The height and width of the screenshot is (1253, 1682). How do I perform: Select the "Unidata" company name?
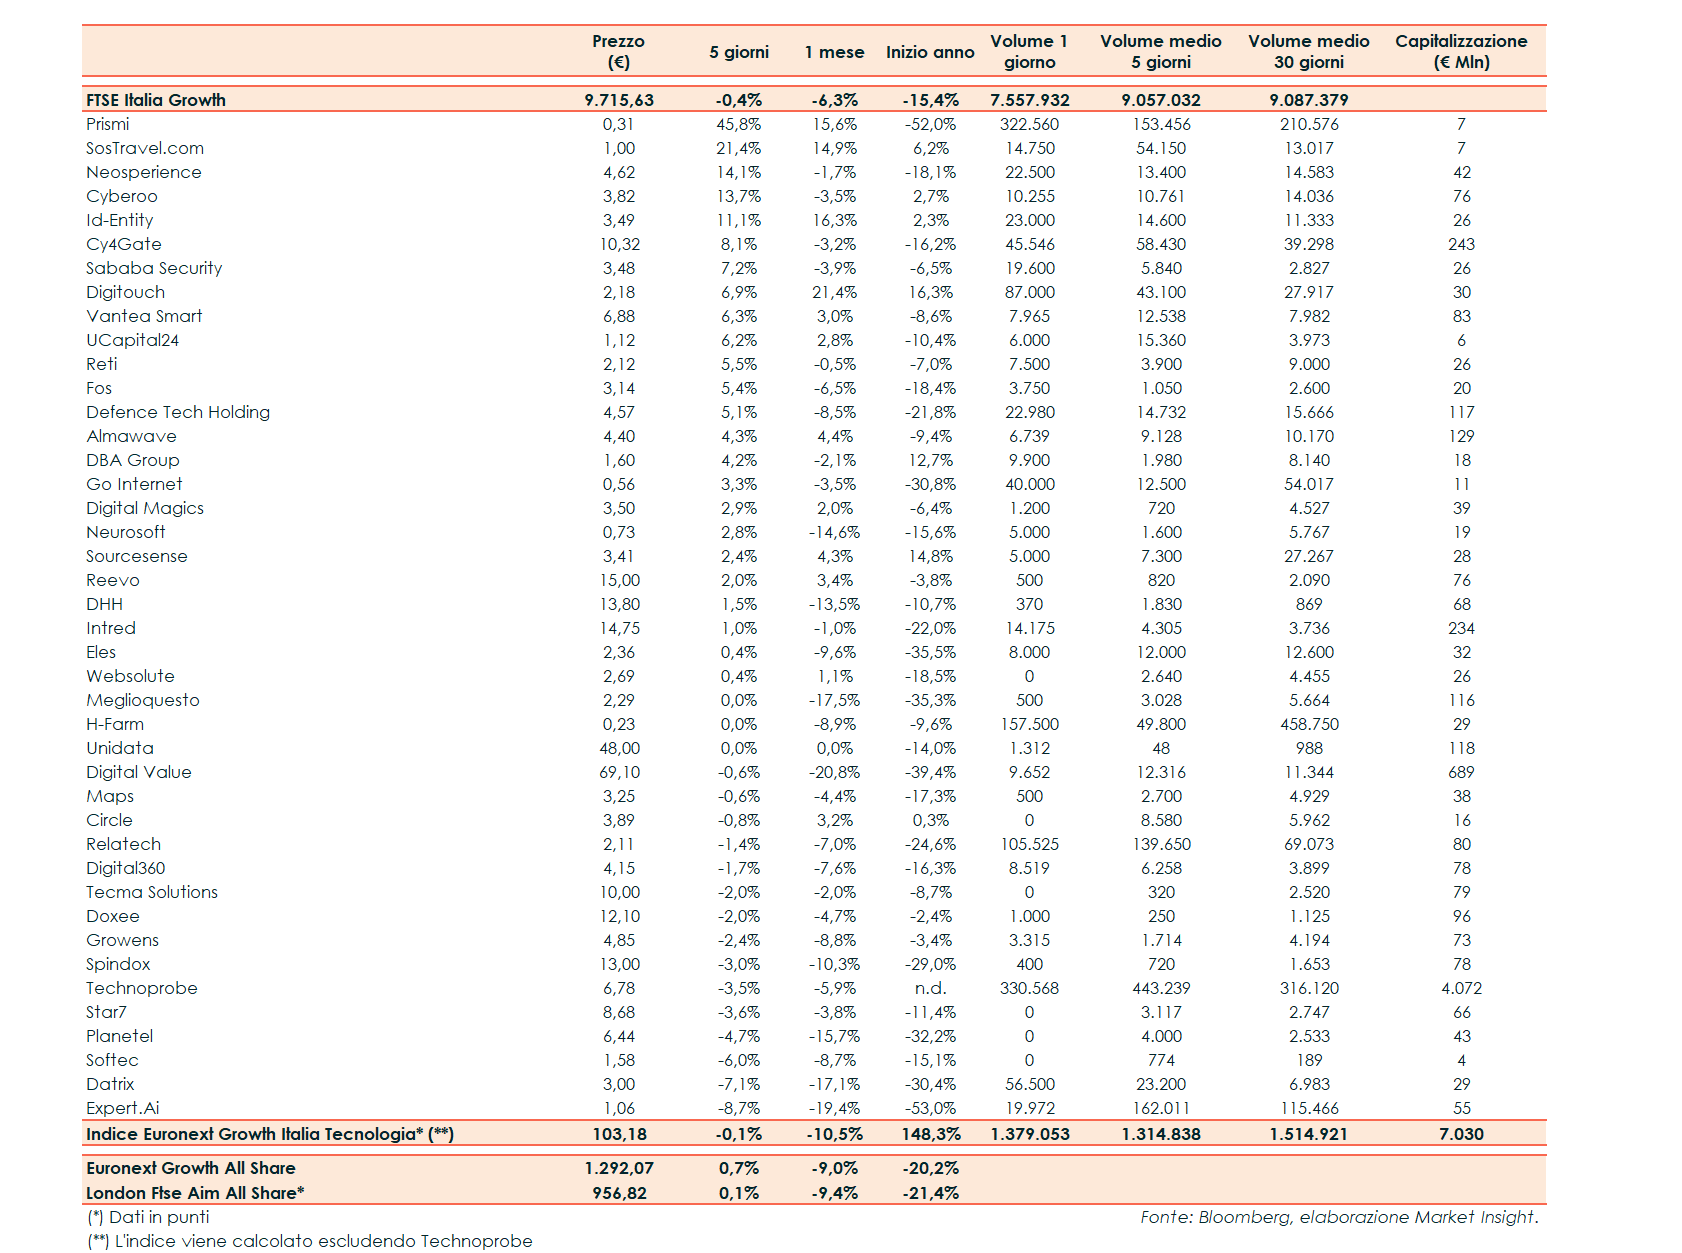[120, 748]
